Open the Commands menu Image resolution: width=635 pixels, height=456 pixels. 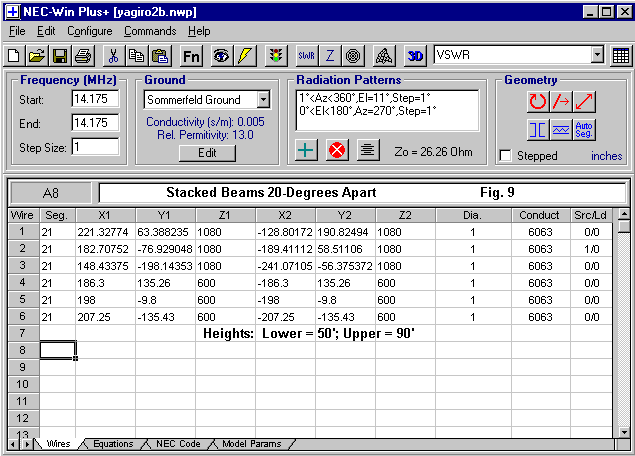[151, 31]
